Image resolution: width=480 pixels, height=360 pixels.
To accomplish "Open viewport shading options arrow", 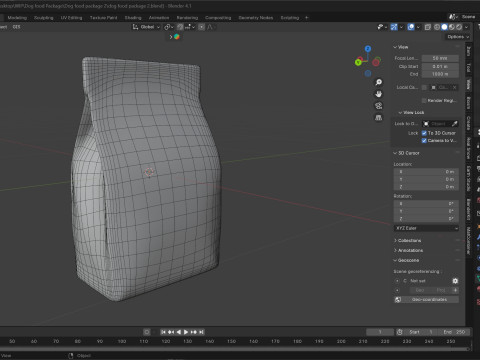I will [x=467, y=27].
